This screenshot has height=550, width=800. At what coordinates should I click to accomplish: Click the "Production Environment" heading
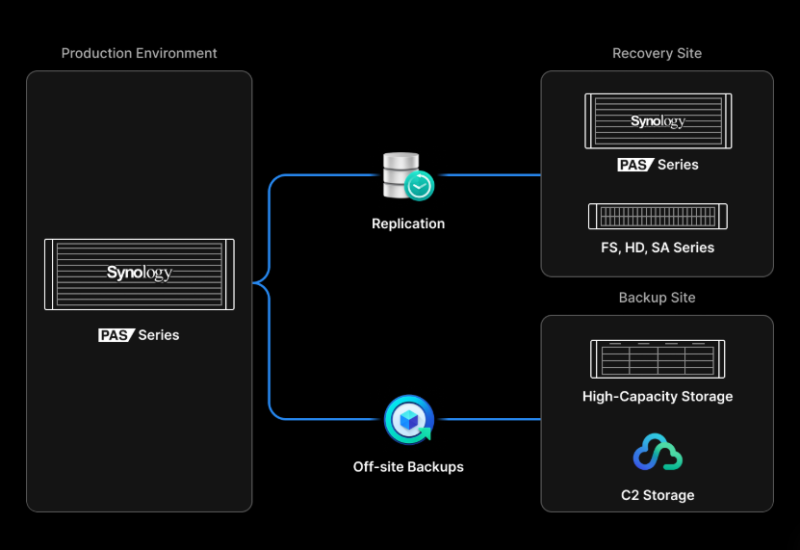139,53
